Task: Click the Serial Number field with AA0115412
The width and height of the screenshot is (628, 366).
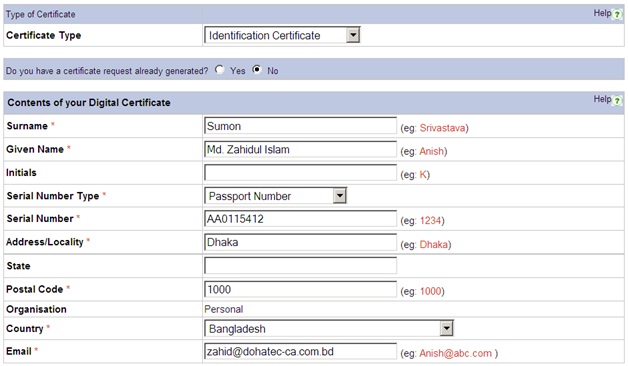Action: coord(300,219)
